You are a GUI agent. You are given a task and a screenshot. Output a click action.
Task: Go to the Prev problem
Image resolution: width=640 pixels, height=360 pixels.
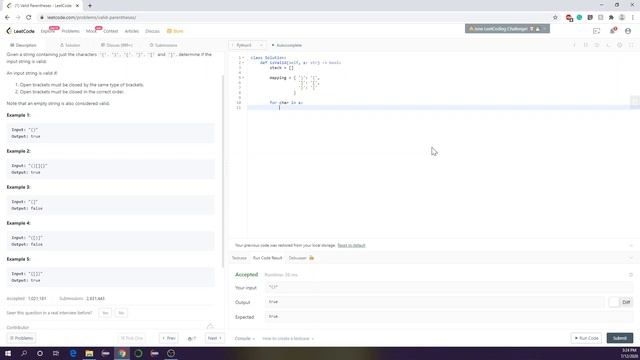[169, 338]
